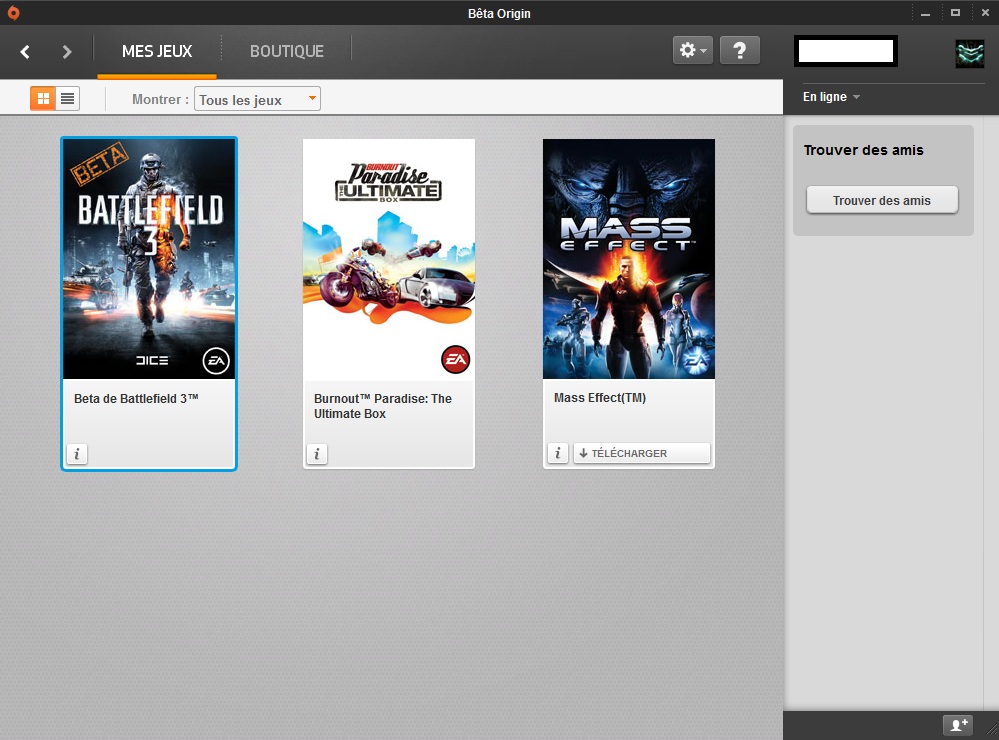Click the Origin logo in title bar

pos(13,13)
